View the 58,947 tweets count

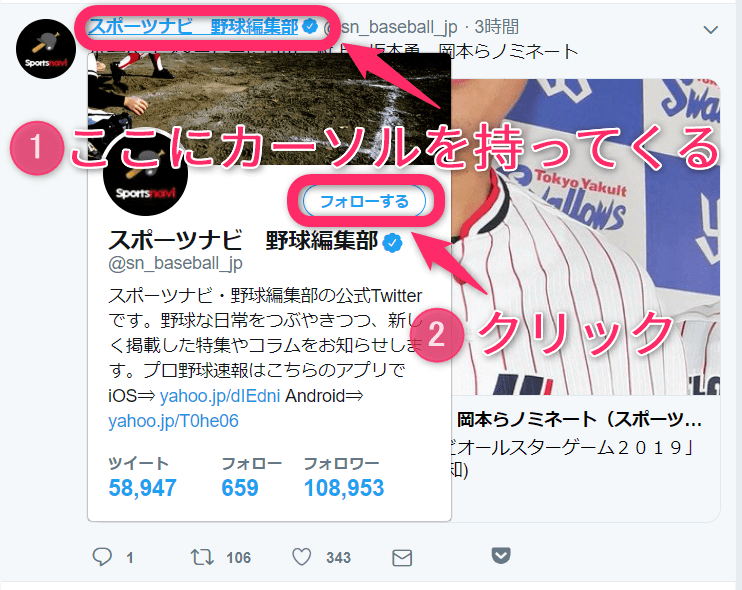(x=142, y=488)
